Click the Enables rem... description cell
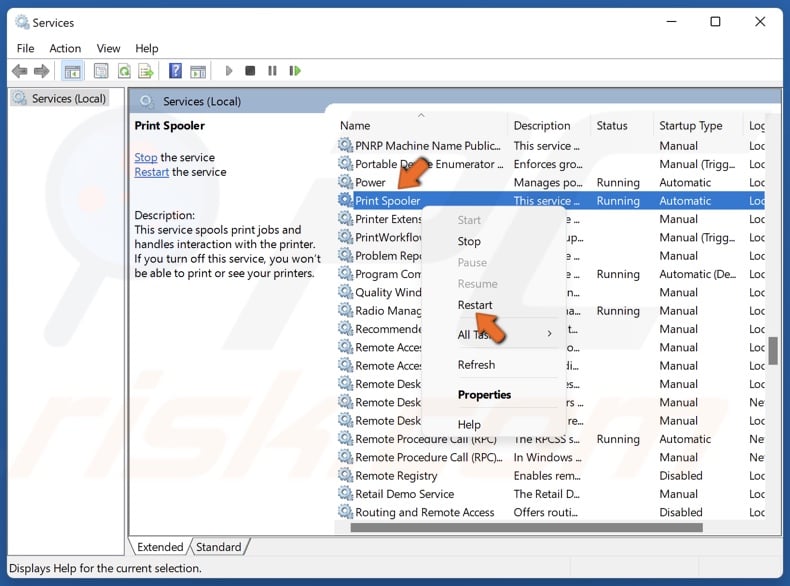The image size is (790, 586). (x=547, y=476)
